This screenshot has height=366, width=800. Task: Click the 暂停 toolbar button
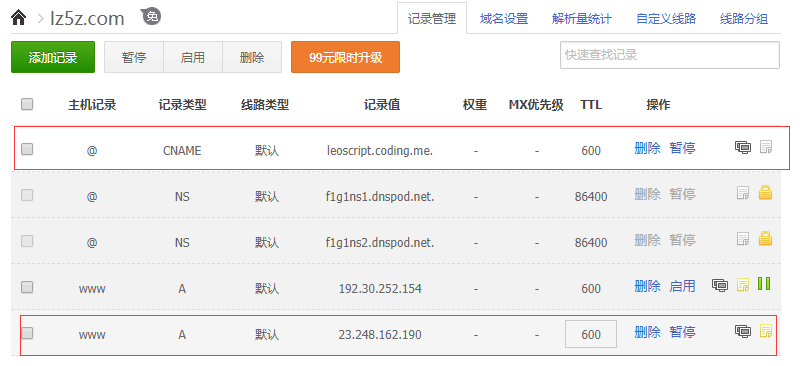(x=134, y=57)
